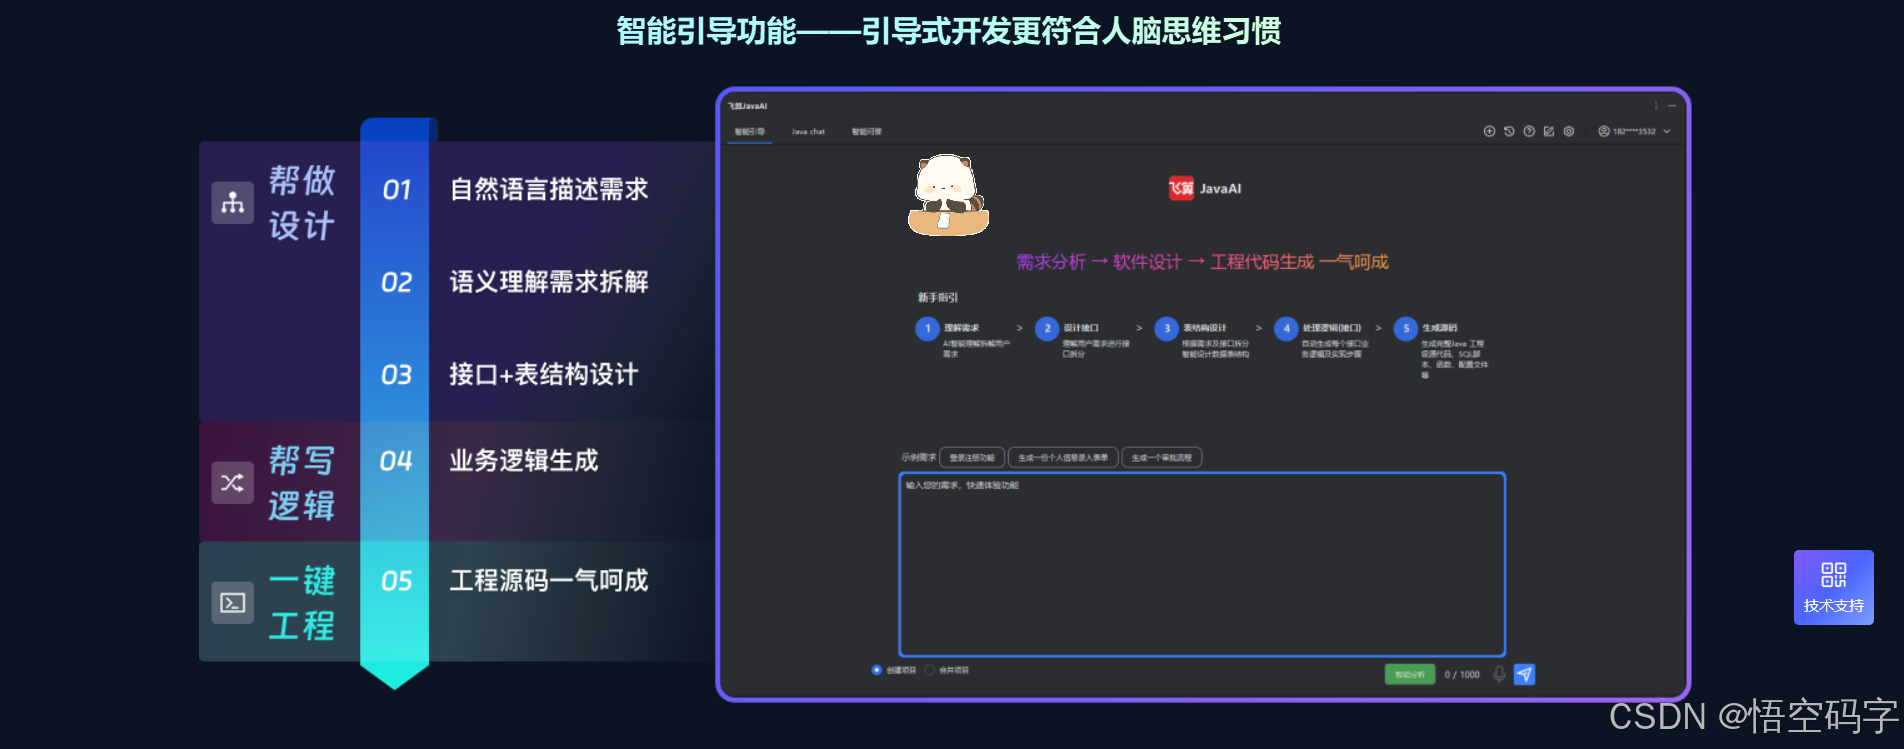Click the hierarchy icon beside 帮做设计
Screen dimensions: 1904x749
pyautogui.click(x=233, y=203)
